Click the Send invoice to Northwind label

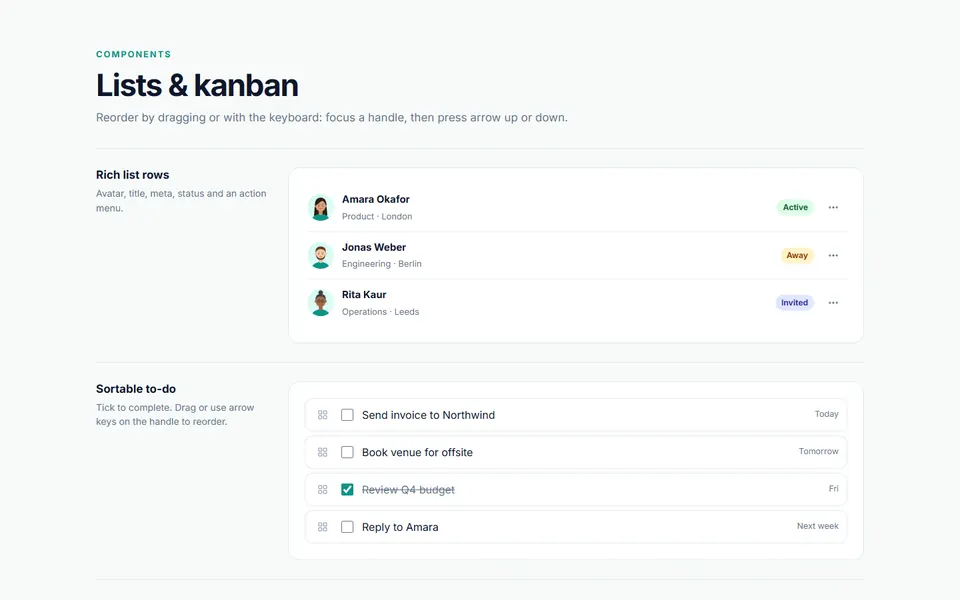429,415
